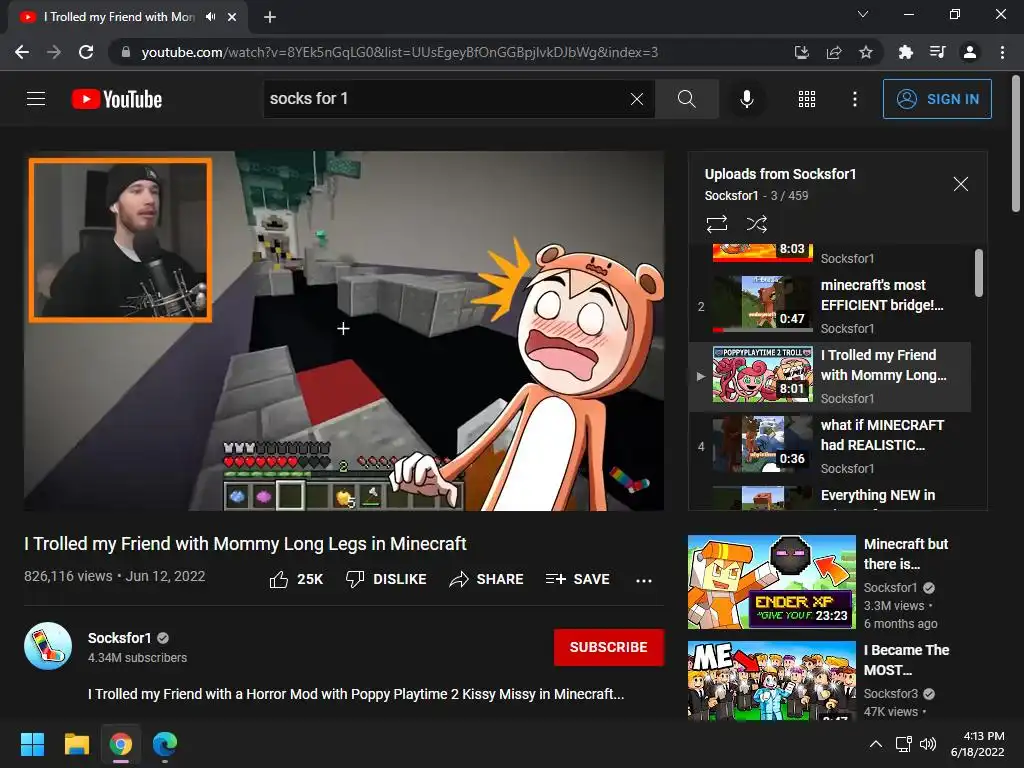Open Windows Start menu
The width and height of the screenshot is (1024, 768).
click(x=32, y=744)
